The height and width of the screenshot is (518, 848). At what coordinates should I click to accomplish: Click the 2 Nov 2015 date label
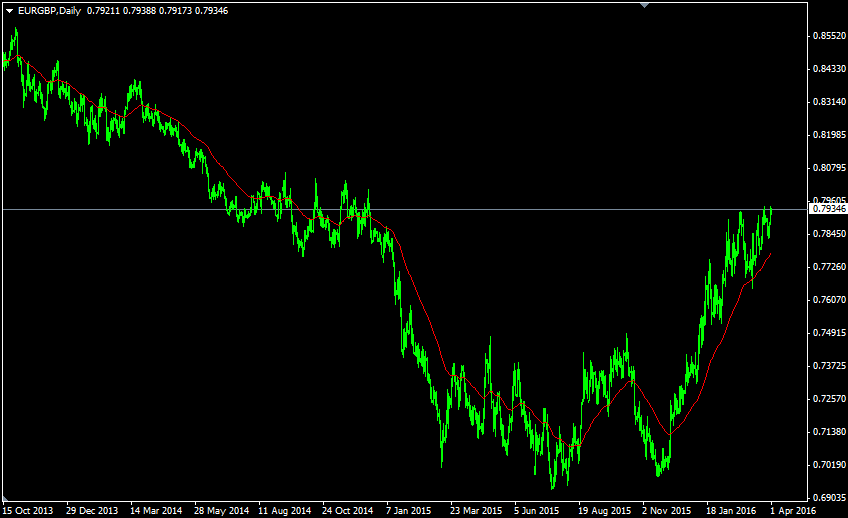point(666,510)
